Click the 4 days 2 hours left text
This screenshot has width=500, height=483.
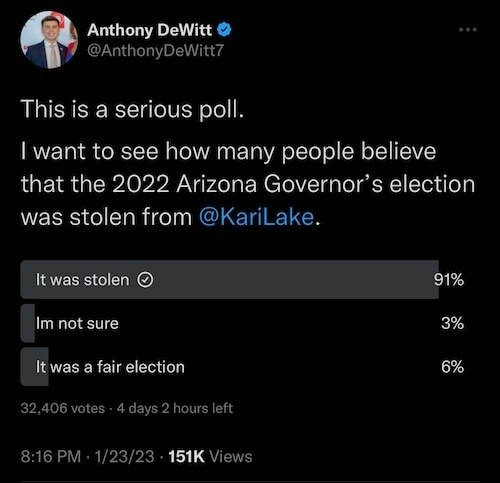click(x=175, y=408)
